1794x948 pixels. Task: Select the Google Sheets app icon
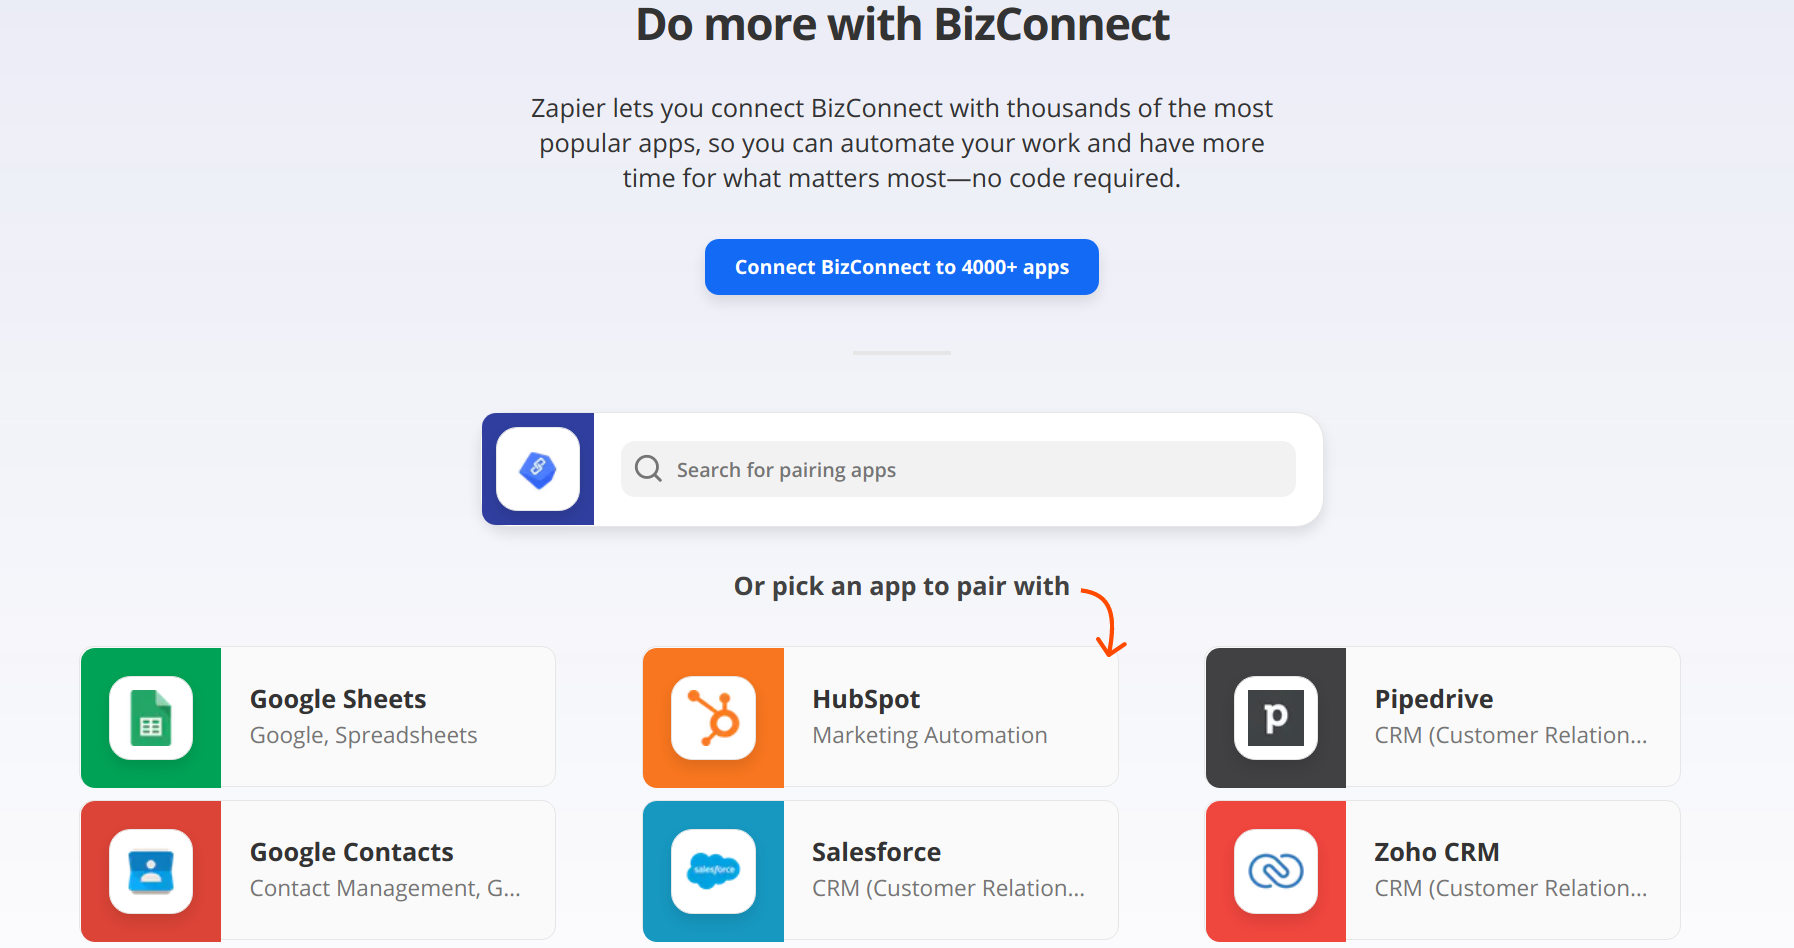151,717
